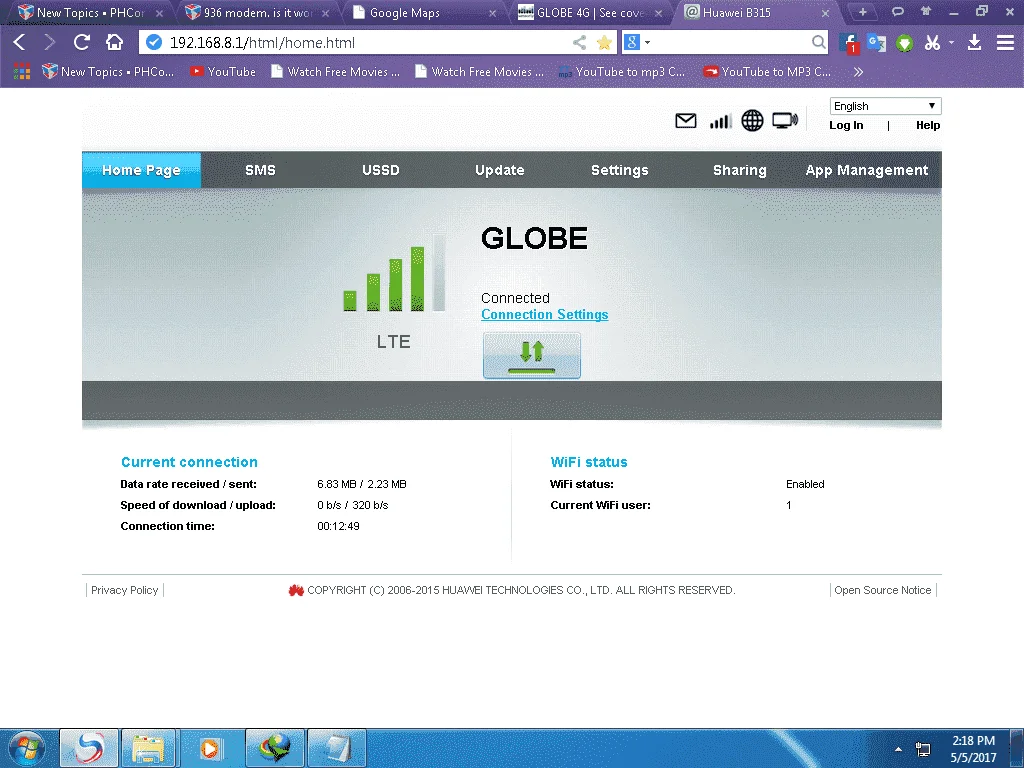Open the browser hamburger menu

(1005, 43)
